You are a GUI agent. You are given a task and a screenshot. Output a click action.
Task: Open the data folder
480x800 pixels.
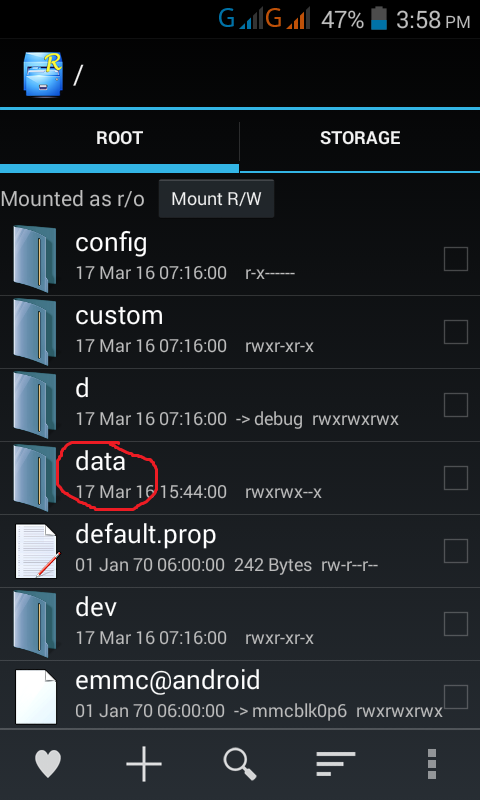(x=240, y=478)
